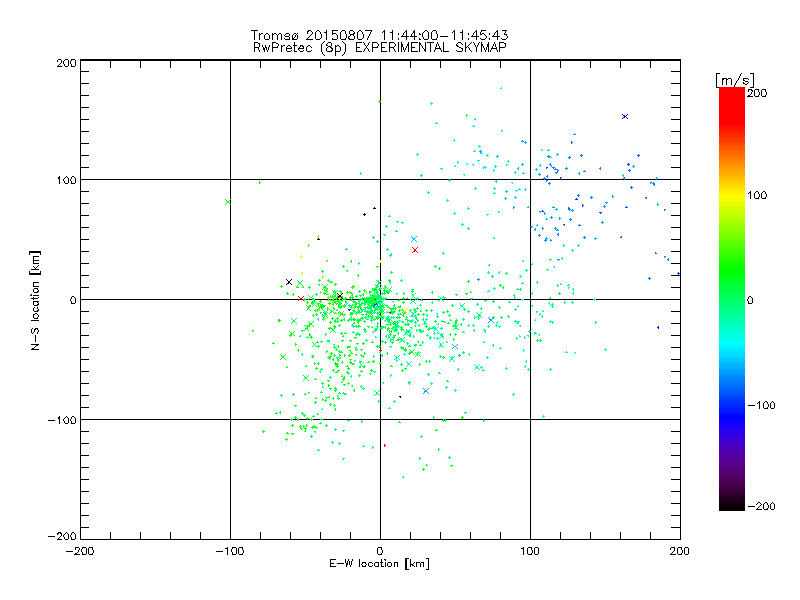The image size is (800, 600).
Task: Click the 200 tick label on the x-axis
Action: coord(679,550)
